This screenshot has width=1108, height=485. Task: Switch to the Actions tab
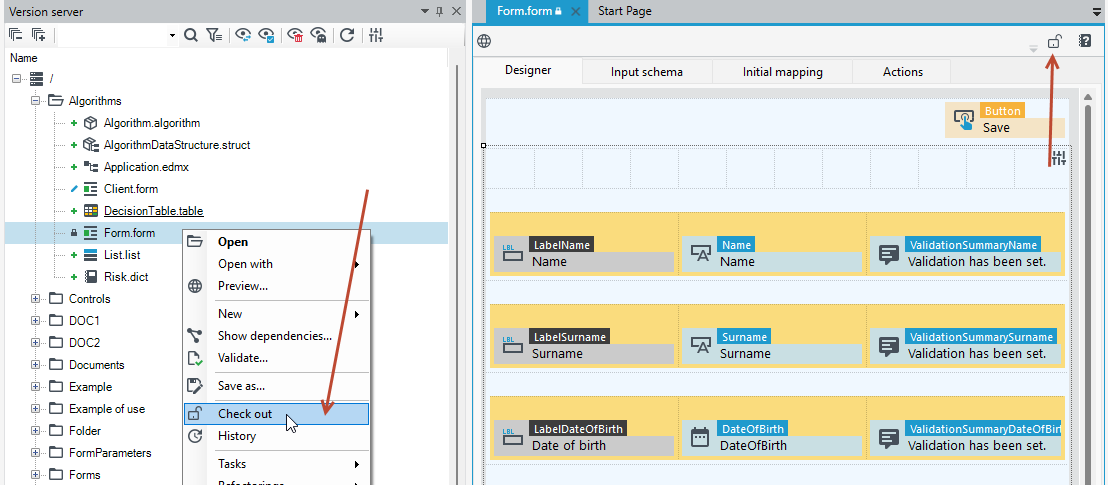[902, 71]
